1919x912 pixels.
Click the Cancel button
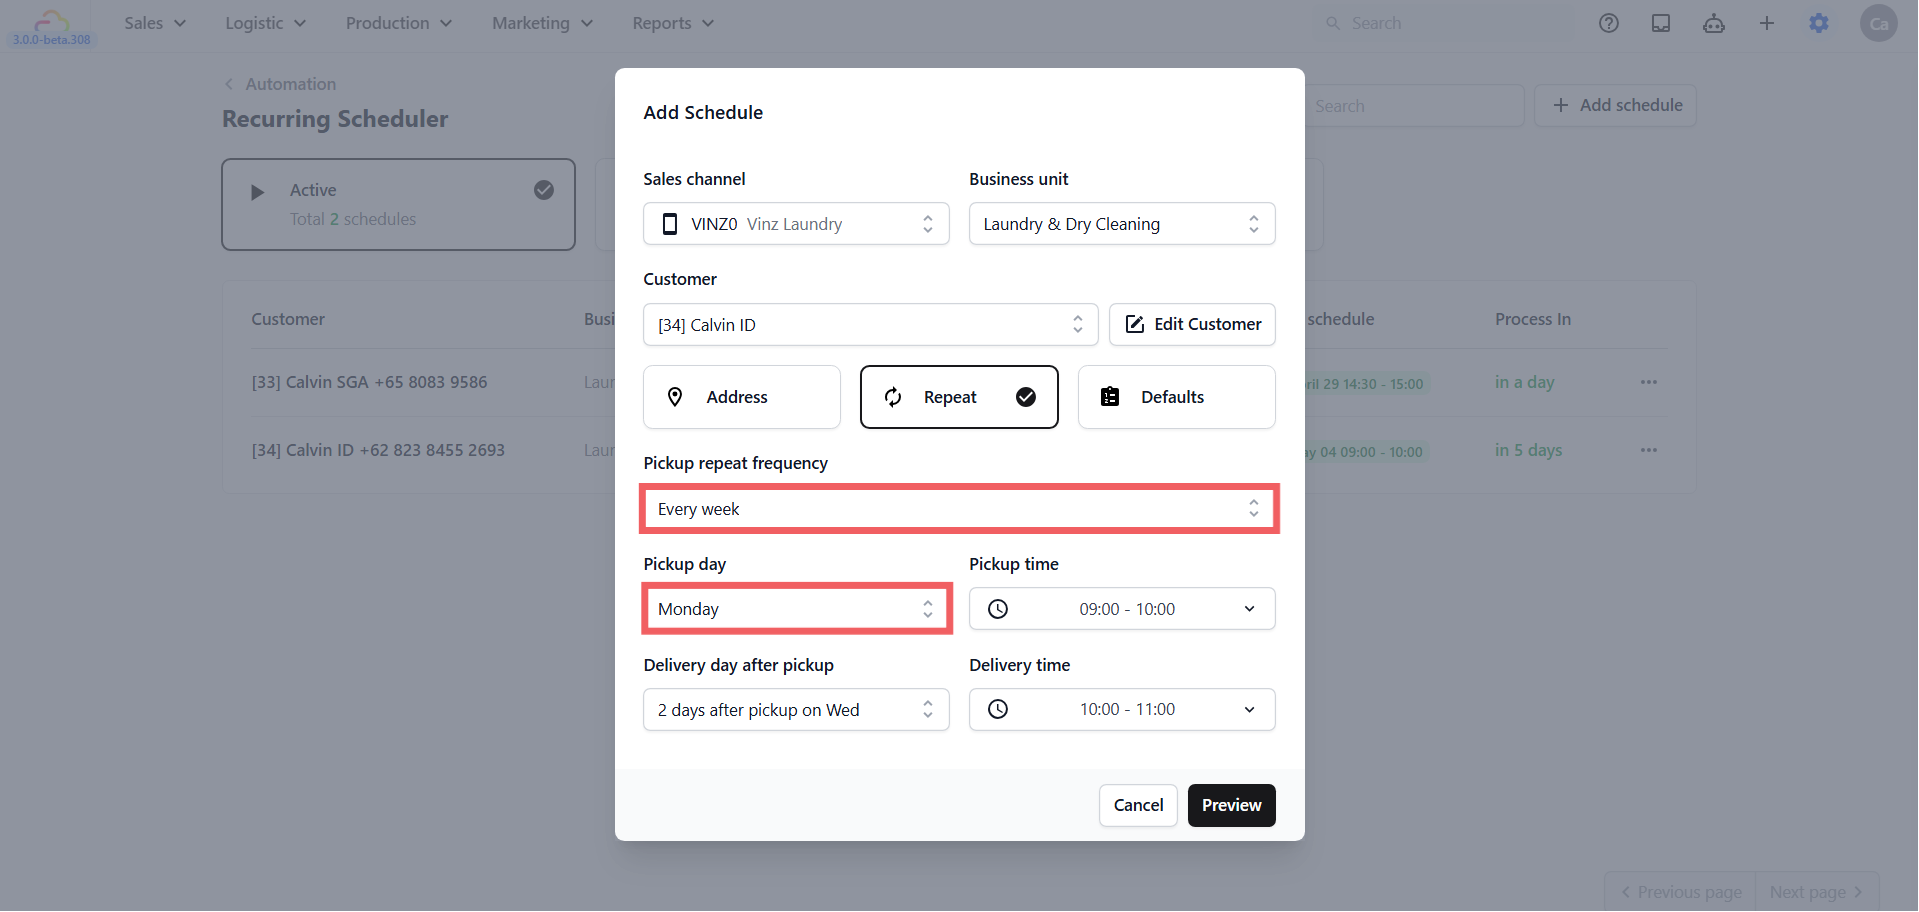pyautogui.click(x=1138, y=805)
